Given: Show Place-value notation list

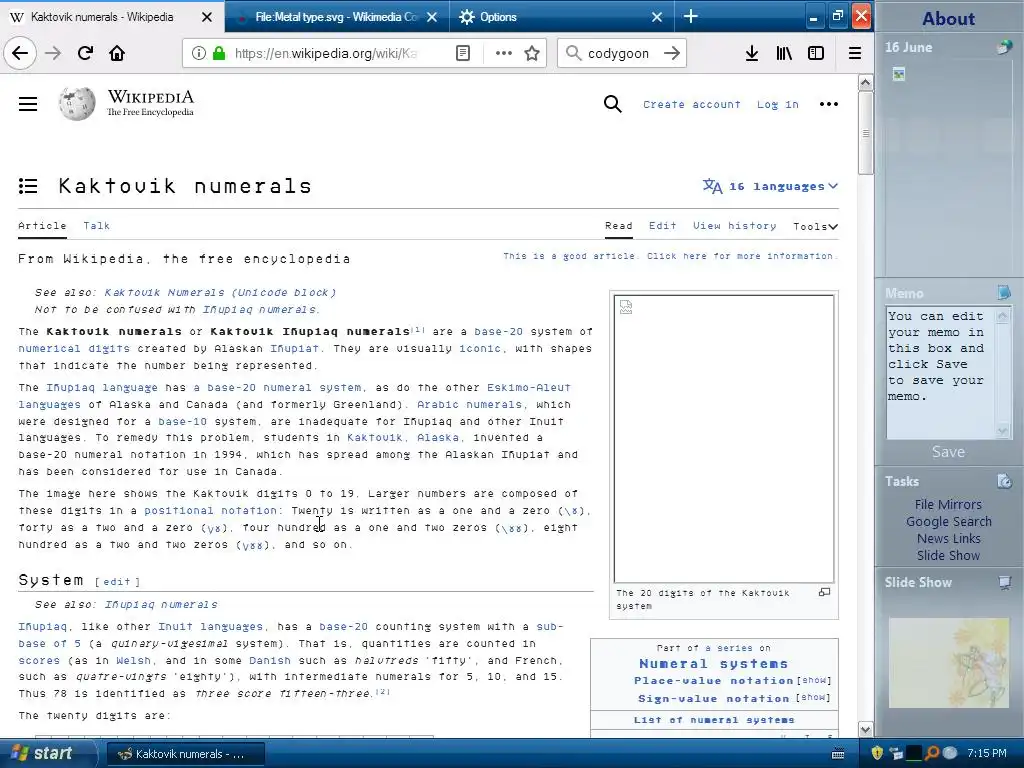Looking at the screenshot, I should [814, 680].
